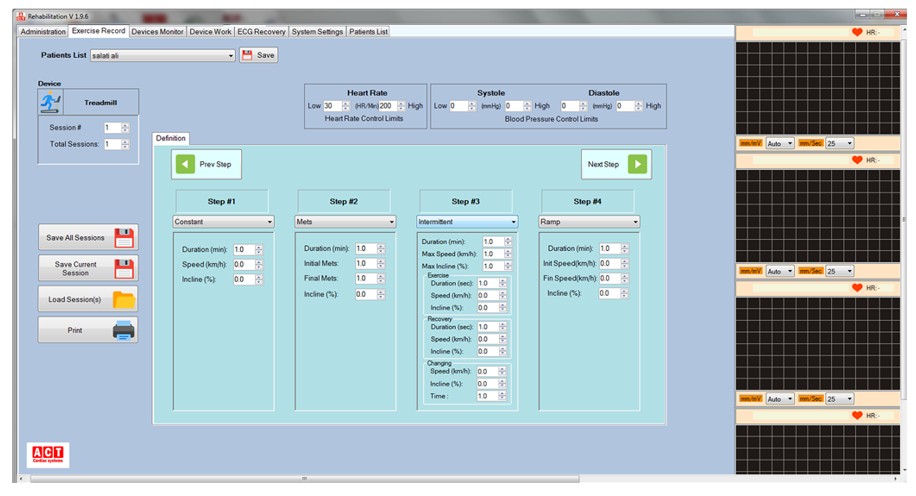Click the Session # stepper arrows
The height and width of the screenshot is (496, 916).
coord(125,128)
